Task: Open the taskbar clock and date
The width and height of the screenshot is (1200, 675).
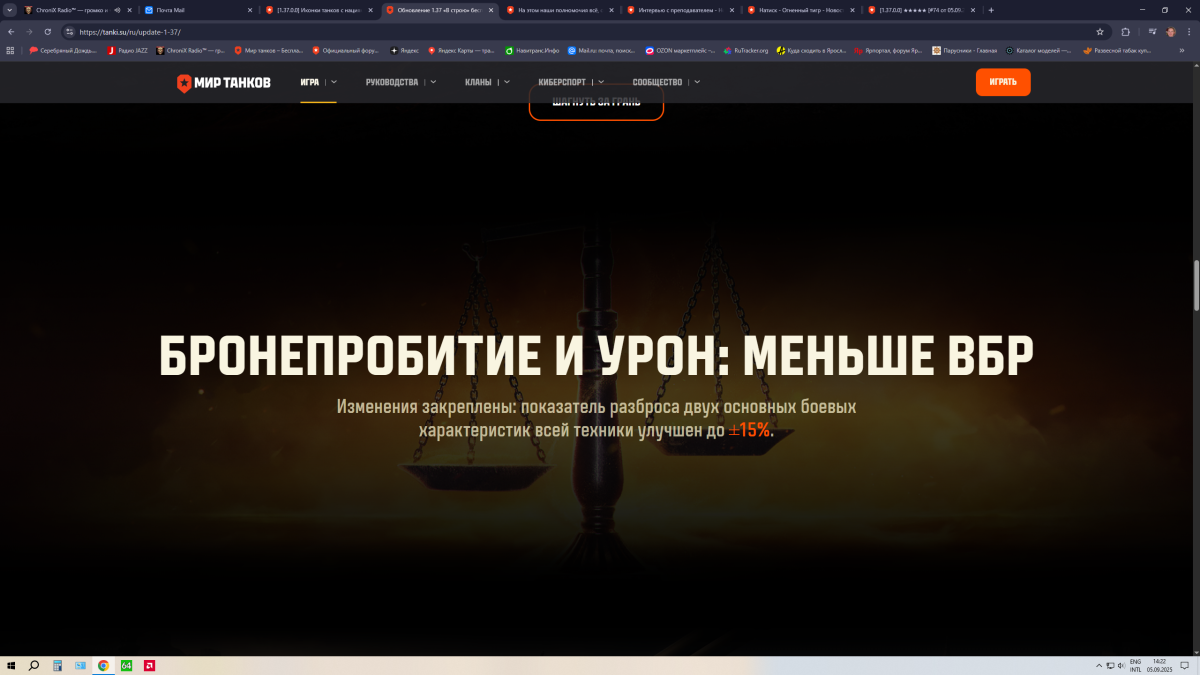Action: [x=1159, y=665]
